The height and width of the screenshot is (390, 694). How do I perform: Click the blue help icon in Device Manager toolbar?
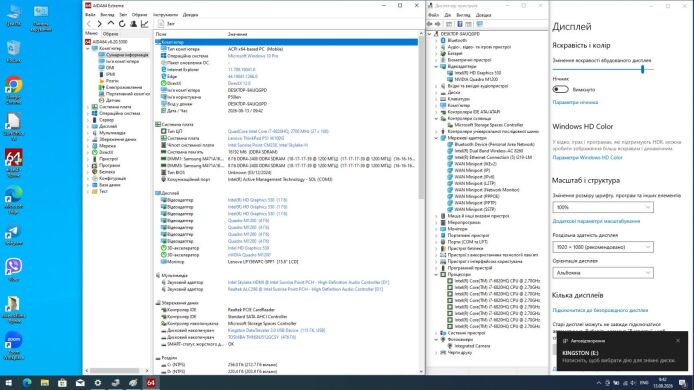pyautogui.click(x=460, y=24)
